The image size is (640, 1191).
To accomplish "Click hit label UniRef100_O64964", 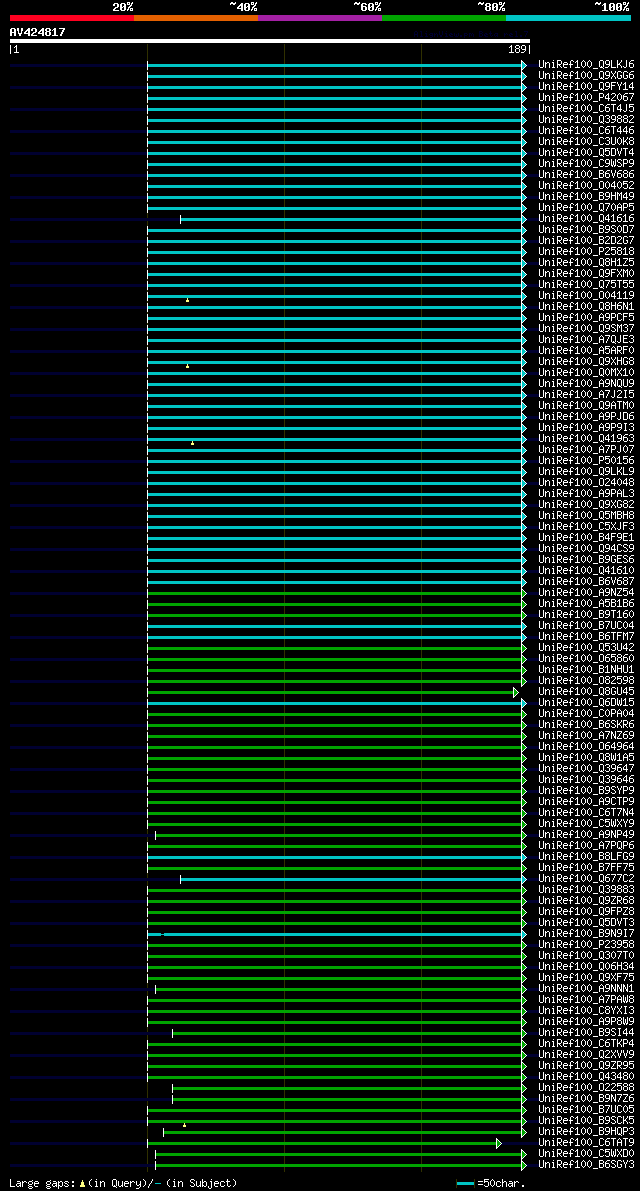I will pos(586,746).
